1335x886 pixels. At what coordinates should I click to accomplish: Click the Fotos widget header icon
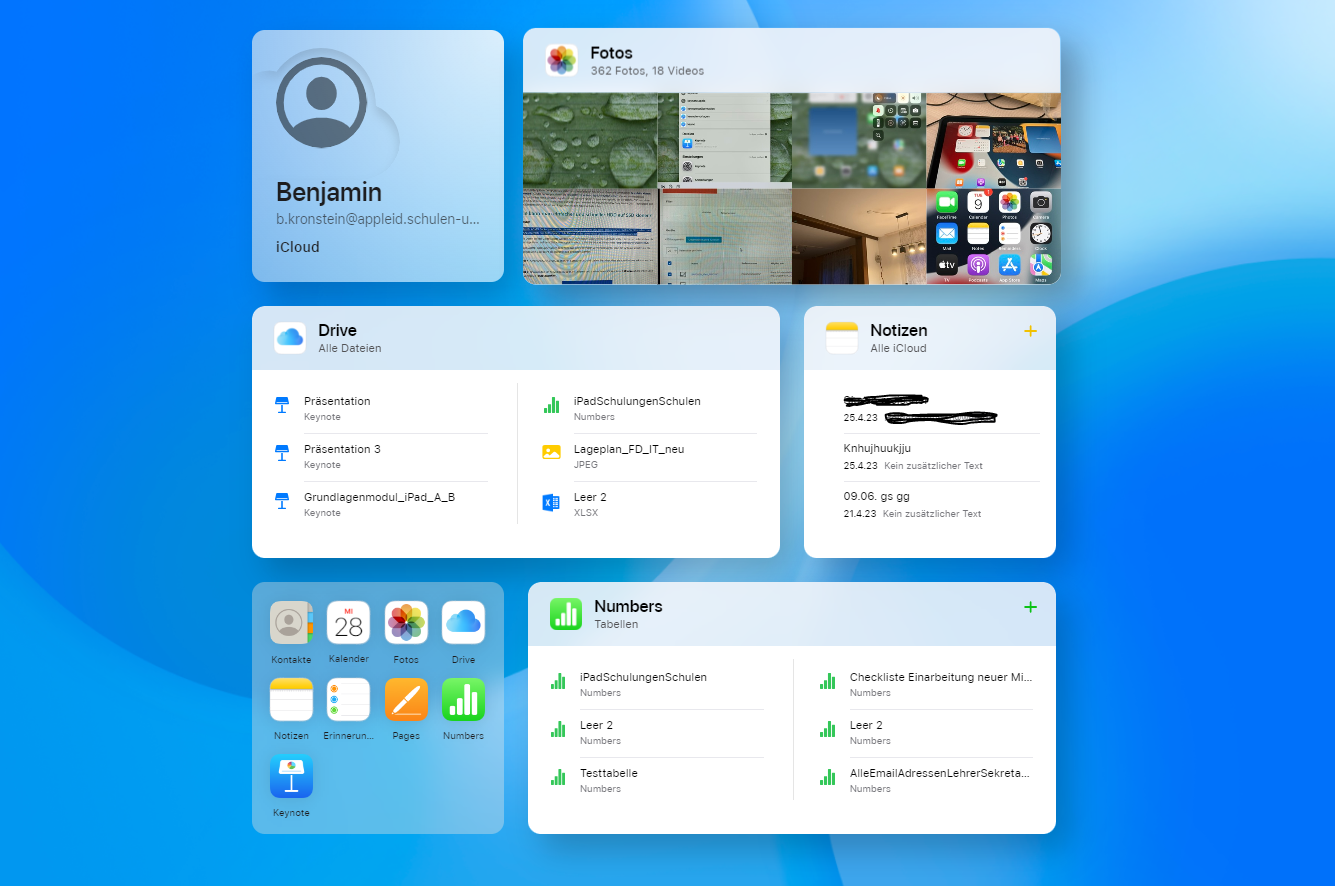[x=562, y=60]
